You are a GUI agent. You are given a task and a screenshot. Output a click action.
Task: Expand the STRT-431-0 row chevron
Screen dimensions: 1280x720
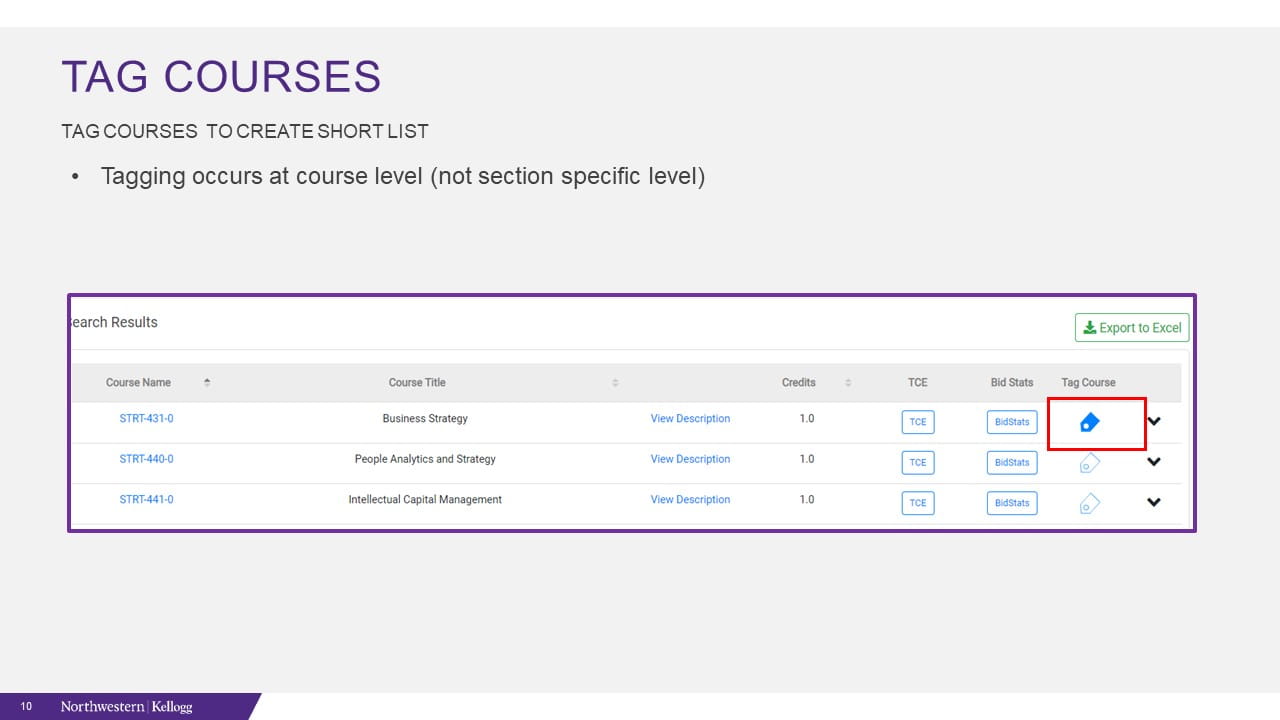click(1154, 422)
